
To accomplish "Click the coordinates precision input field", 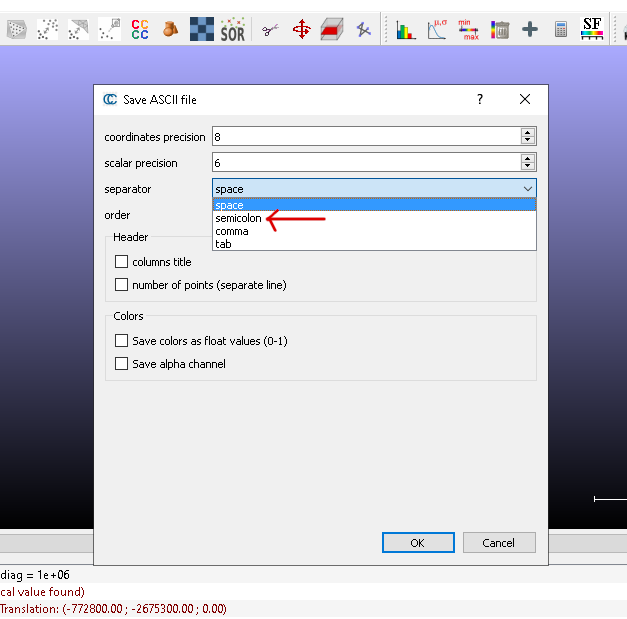I will [x=365, y=136].
